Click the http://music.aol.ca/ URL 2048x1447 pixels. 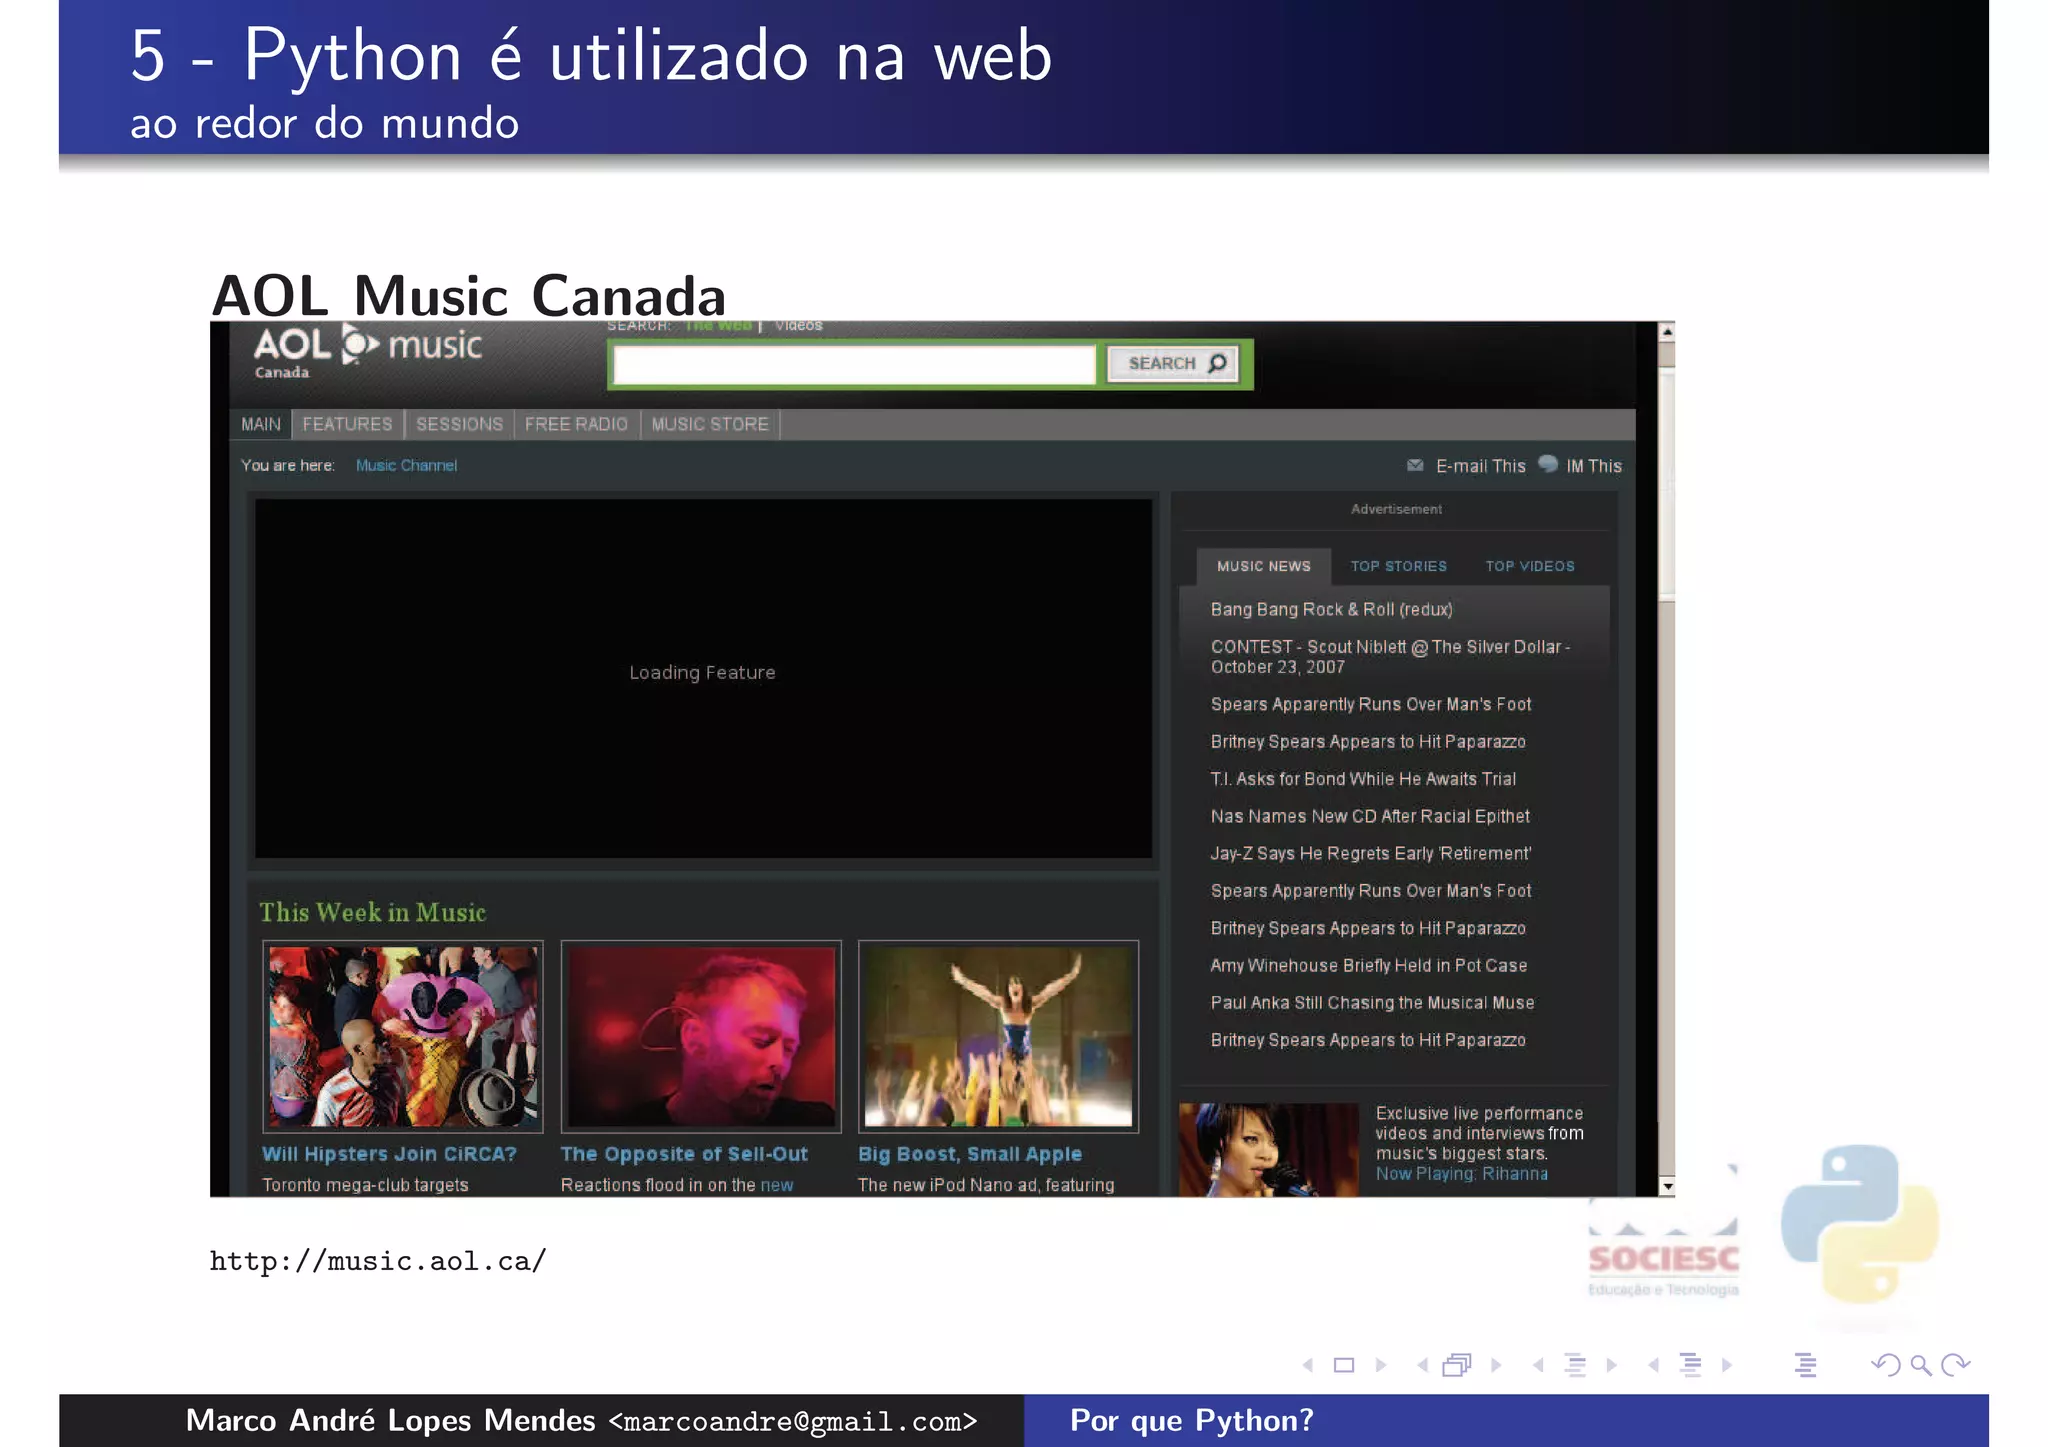pos(378,1261)
